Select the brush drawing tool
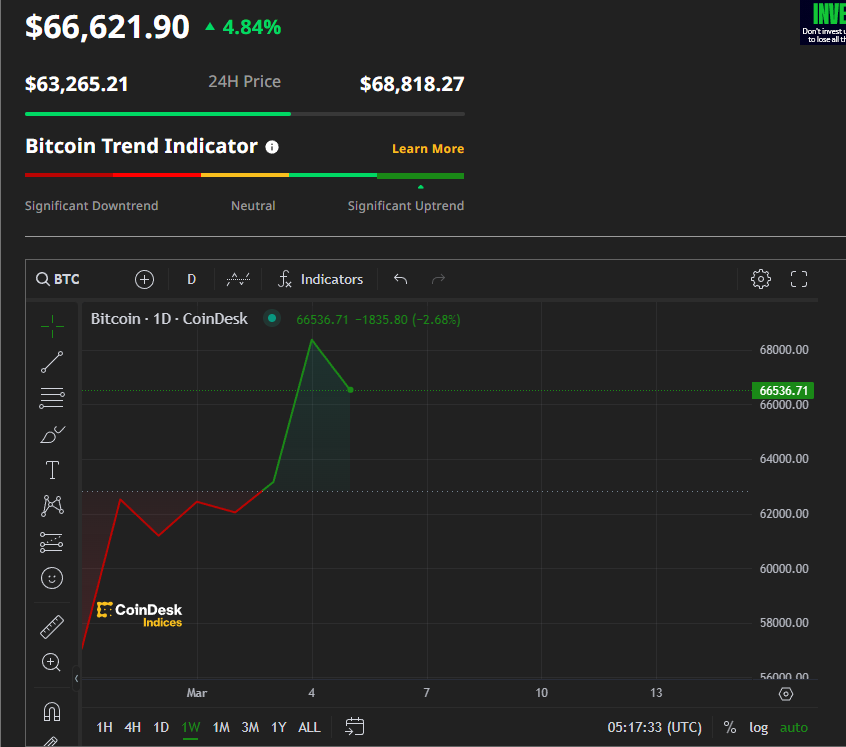This screenshot has height=747, width=846. [52, 434]
